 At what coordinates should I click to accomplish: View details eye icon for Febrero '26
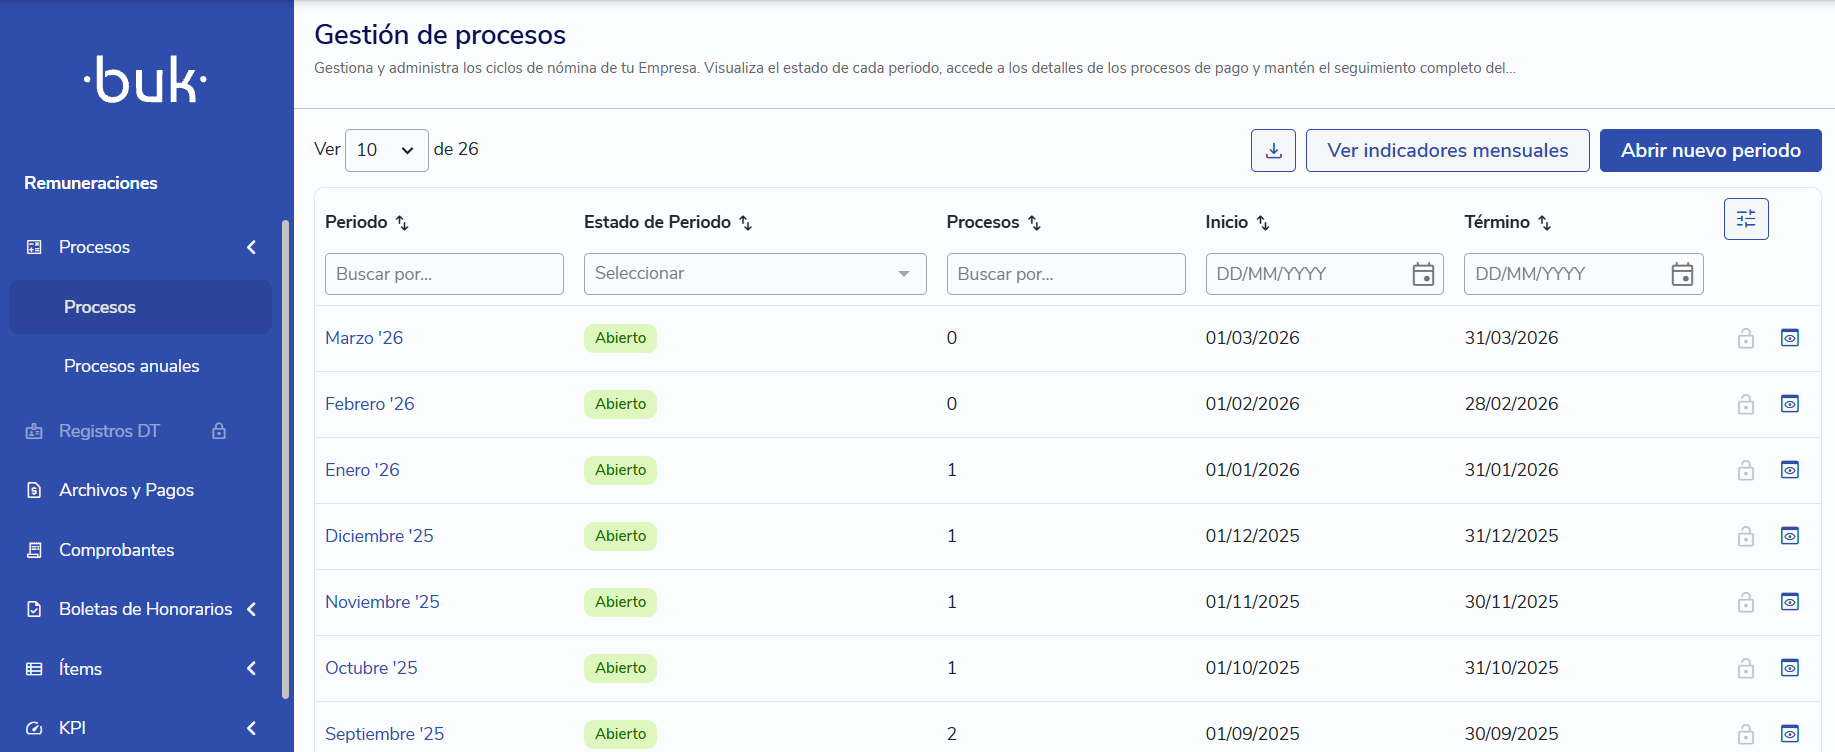click(1790, 404)
